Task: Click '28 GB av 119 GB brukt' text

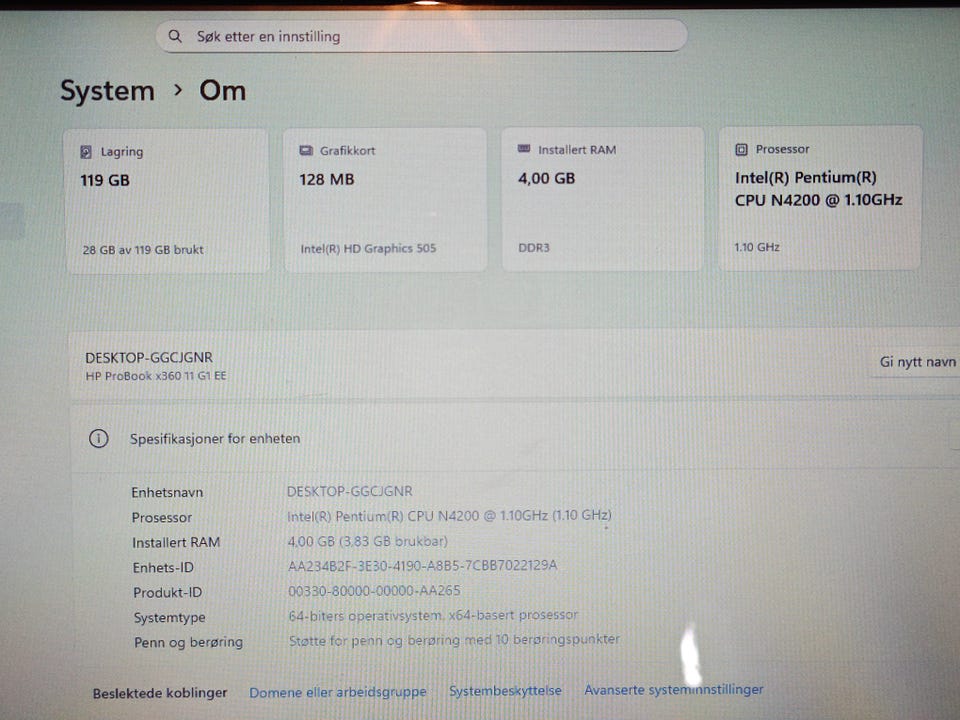Action: tap(143, 250)
